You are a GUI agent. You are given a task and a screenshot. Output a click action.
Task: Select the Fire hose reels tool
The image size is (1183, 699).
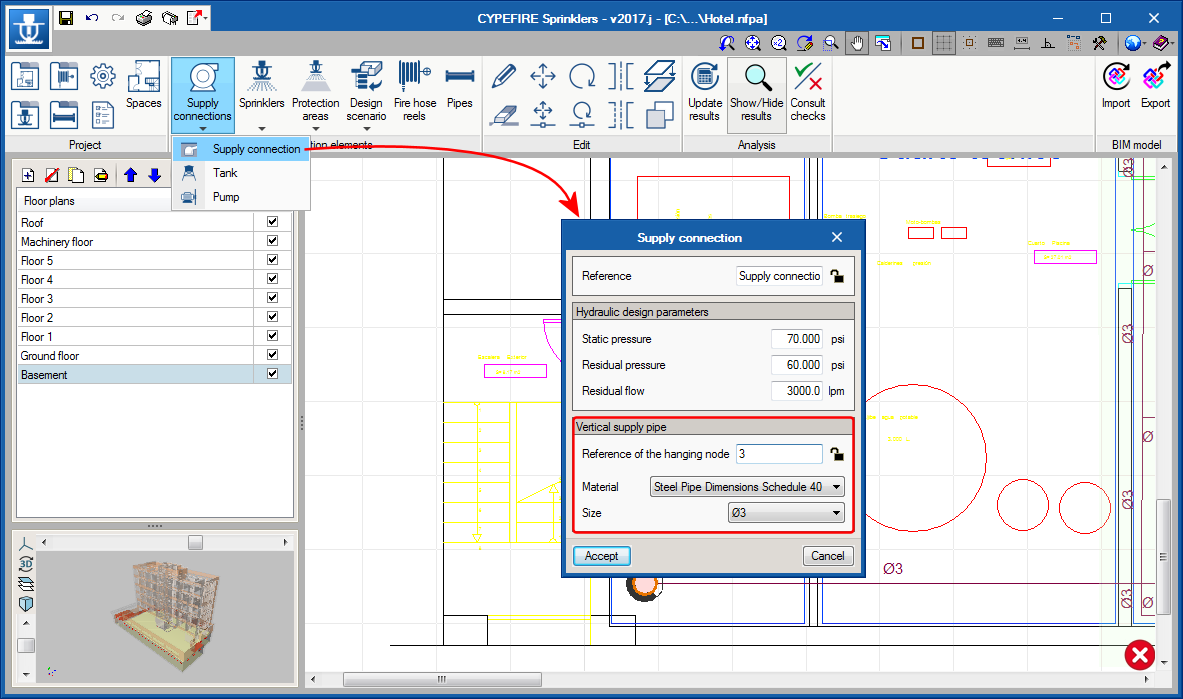(x=414, y=78)
